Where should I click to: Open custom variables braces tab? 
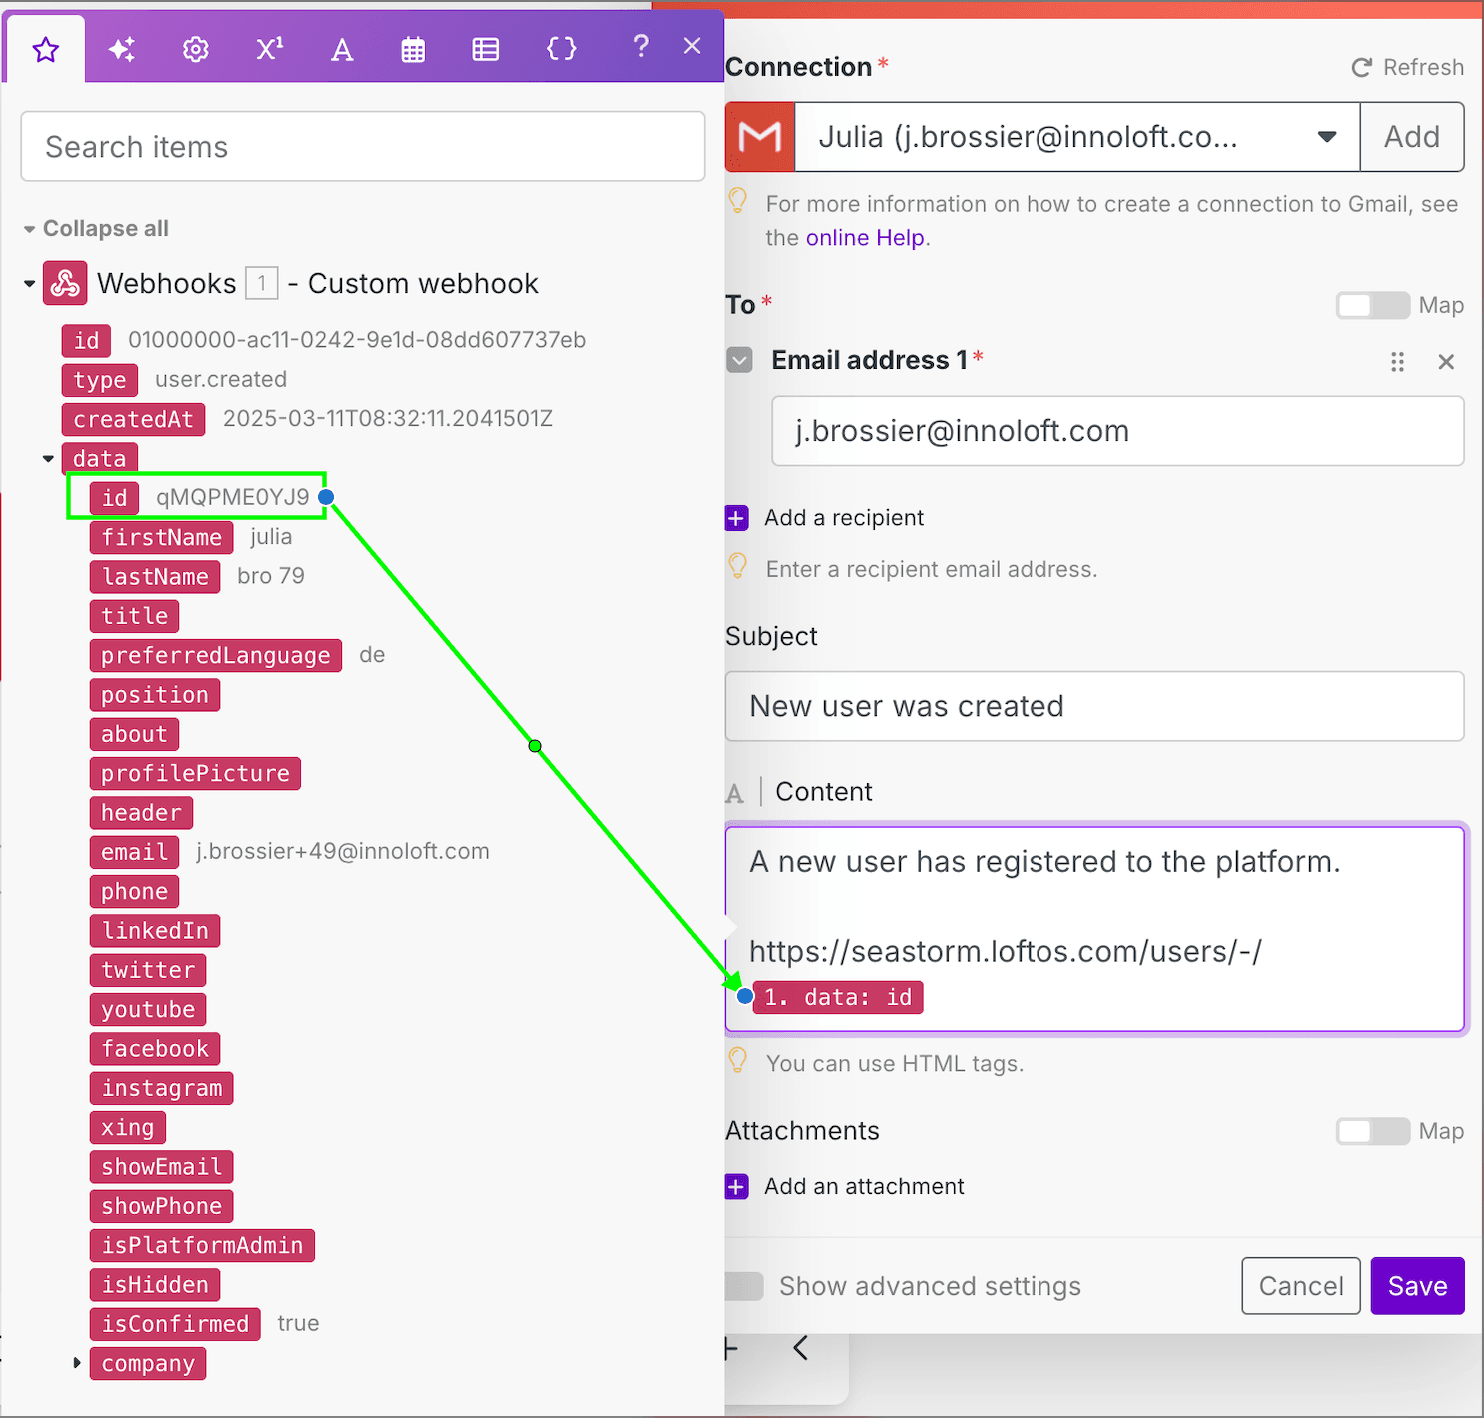click(x=561, y=49)
